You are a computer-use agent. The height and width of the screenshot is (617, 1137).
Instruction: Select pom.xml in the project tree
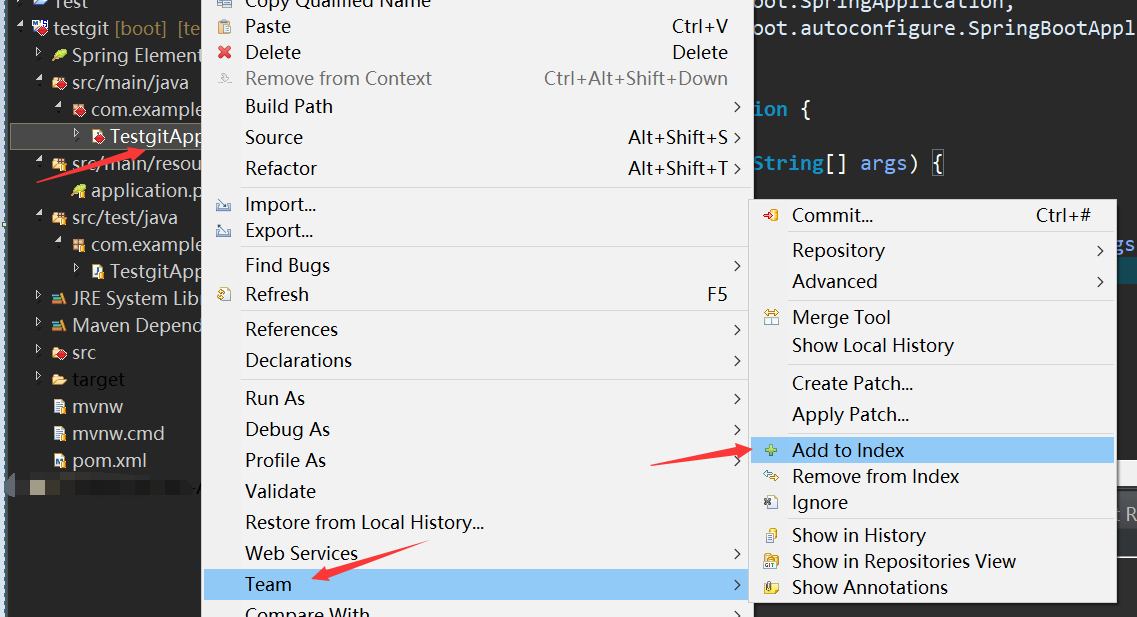point(109,460)
